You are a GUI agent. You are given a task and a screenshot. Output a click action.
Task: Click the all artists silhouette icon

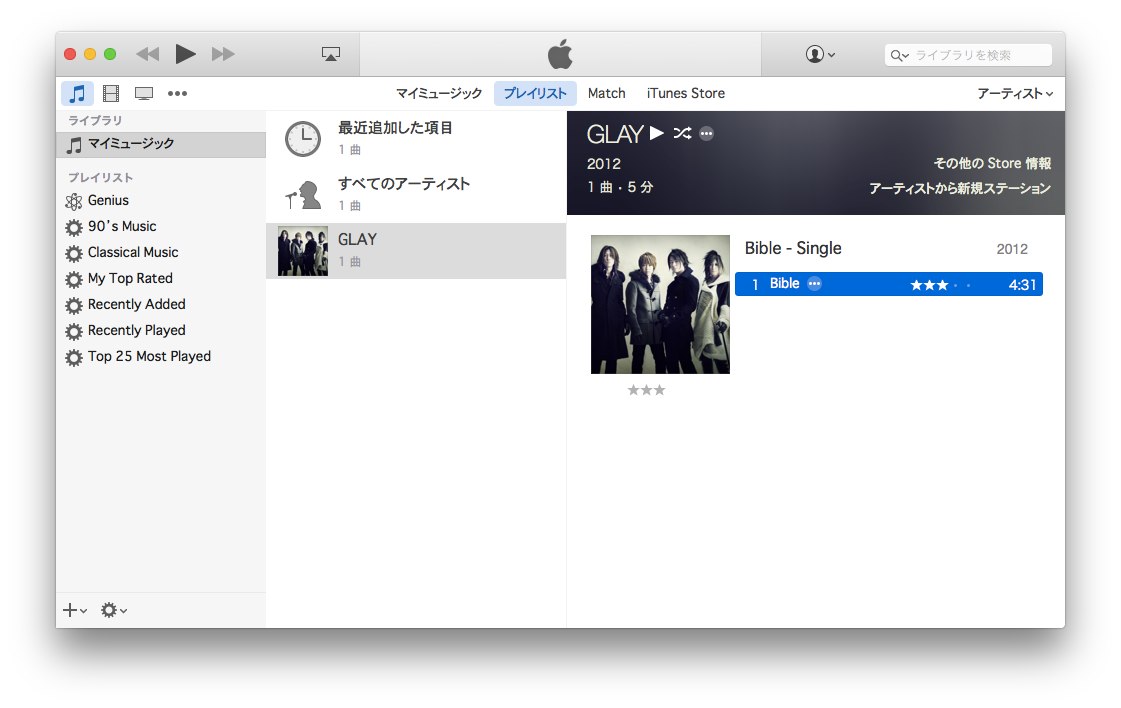pos(303,195)
